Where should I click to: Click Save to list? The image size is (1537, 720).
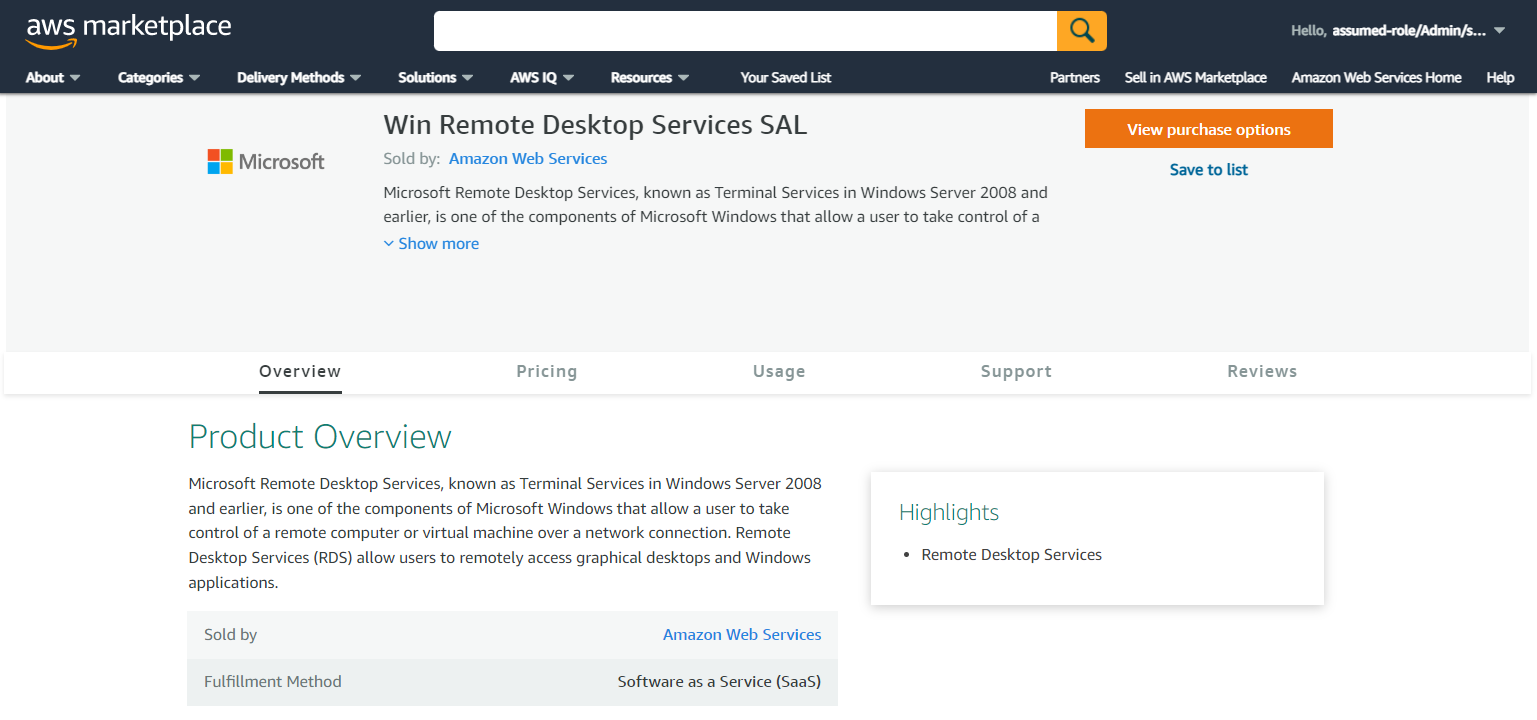[x=1208, y=170]
